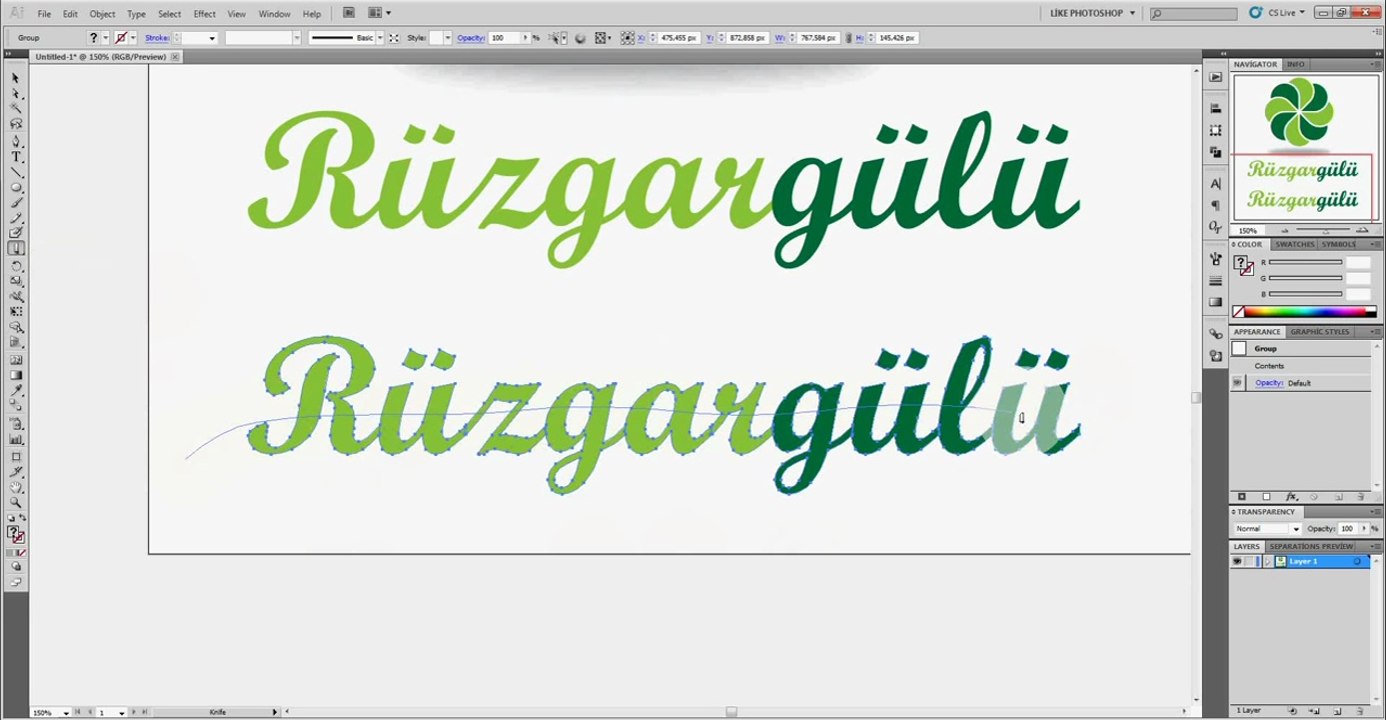Select the Hand tool
1386x720 pixels.
[x=15, y=488]
